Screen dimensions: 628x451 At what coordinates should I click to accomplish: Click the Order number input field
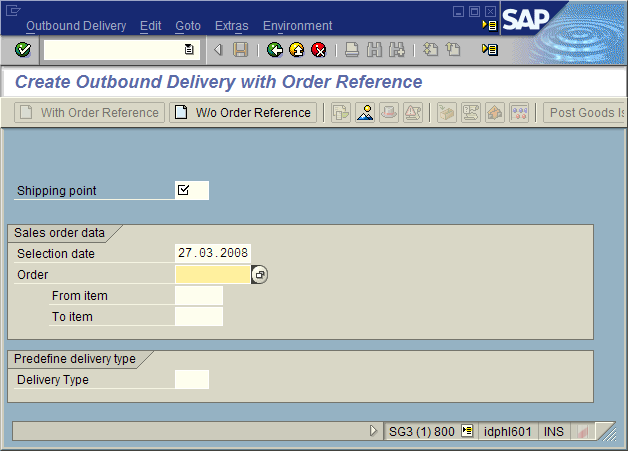click(x=213, y=274)
